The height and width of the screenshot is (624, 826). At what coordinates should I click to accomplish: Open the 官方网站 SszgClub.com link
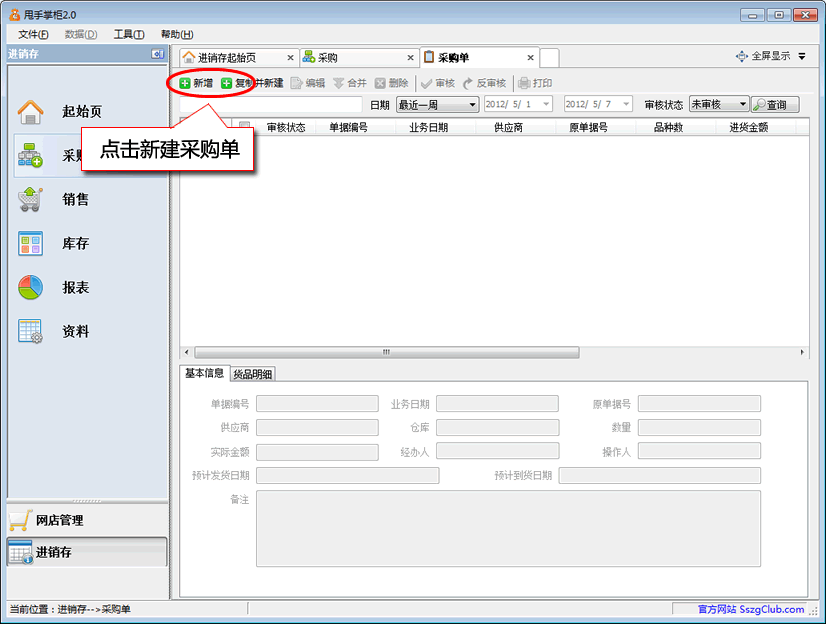751,609
